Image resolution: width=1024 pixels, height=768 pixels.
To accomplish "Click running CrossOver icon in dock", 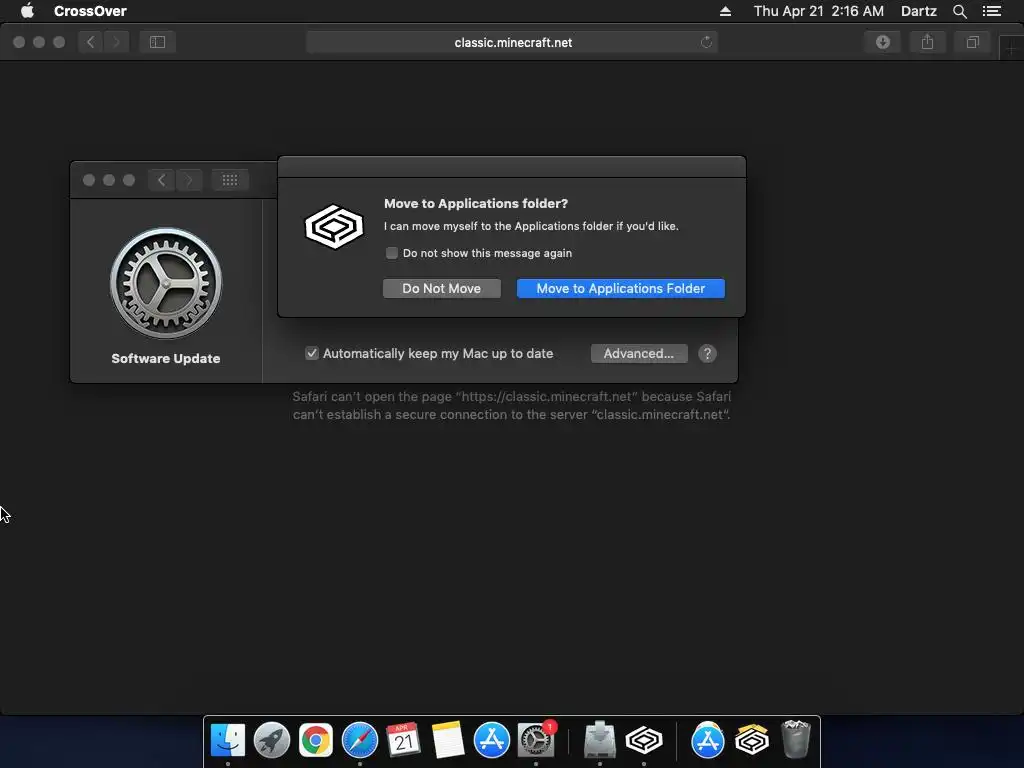I will 644,741.
